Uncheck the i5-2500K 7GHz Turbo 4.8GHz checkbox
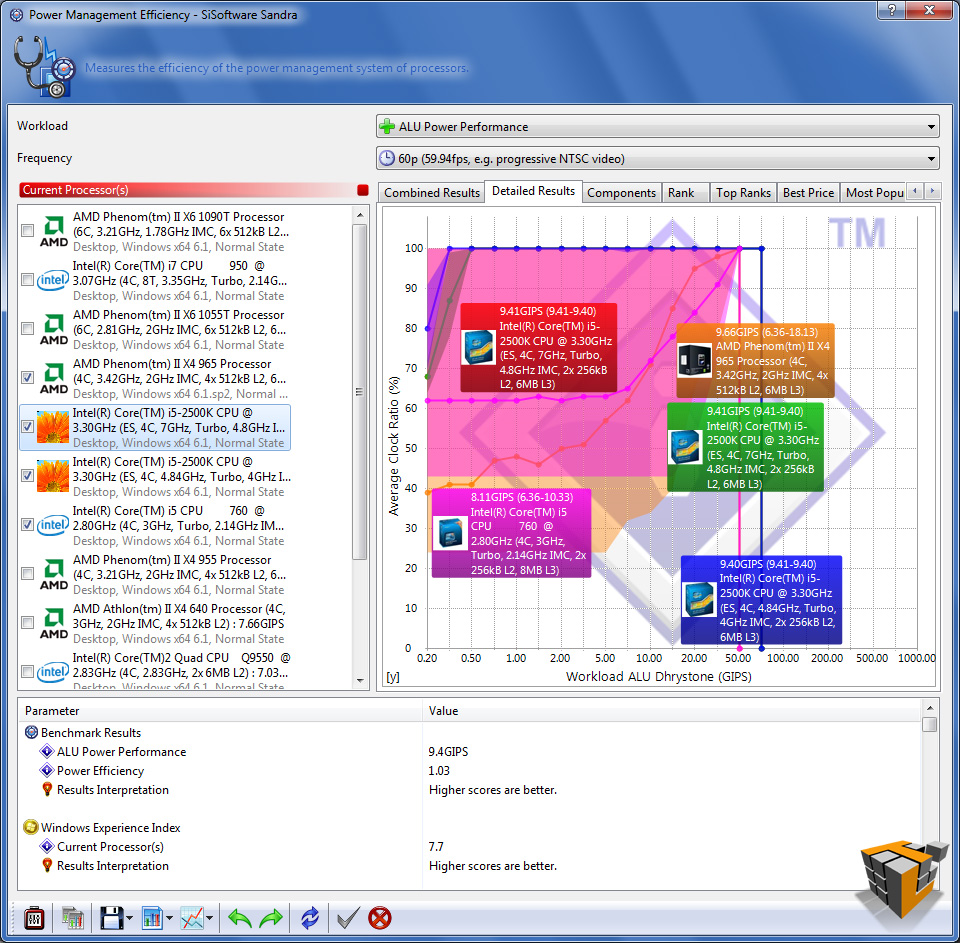The width and height of the screenshot is (960, 943). (28, 427)
